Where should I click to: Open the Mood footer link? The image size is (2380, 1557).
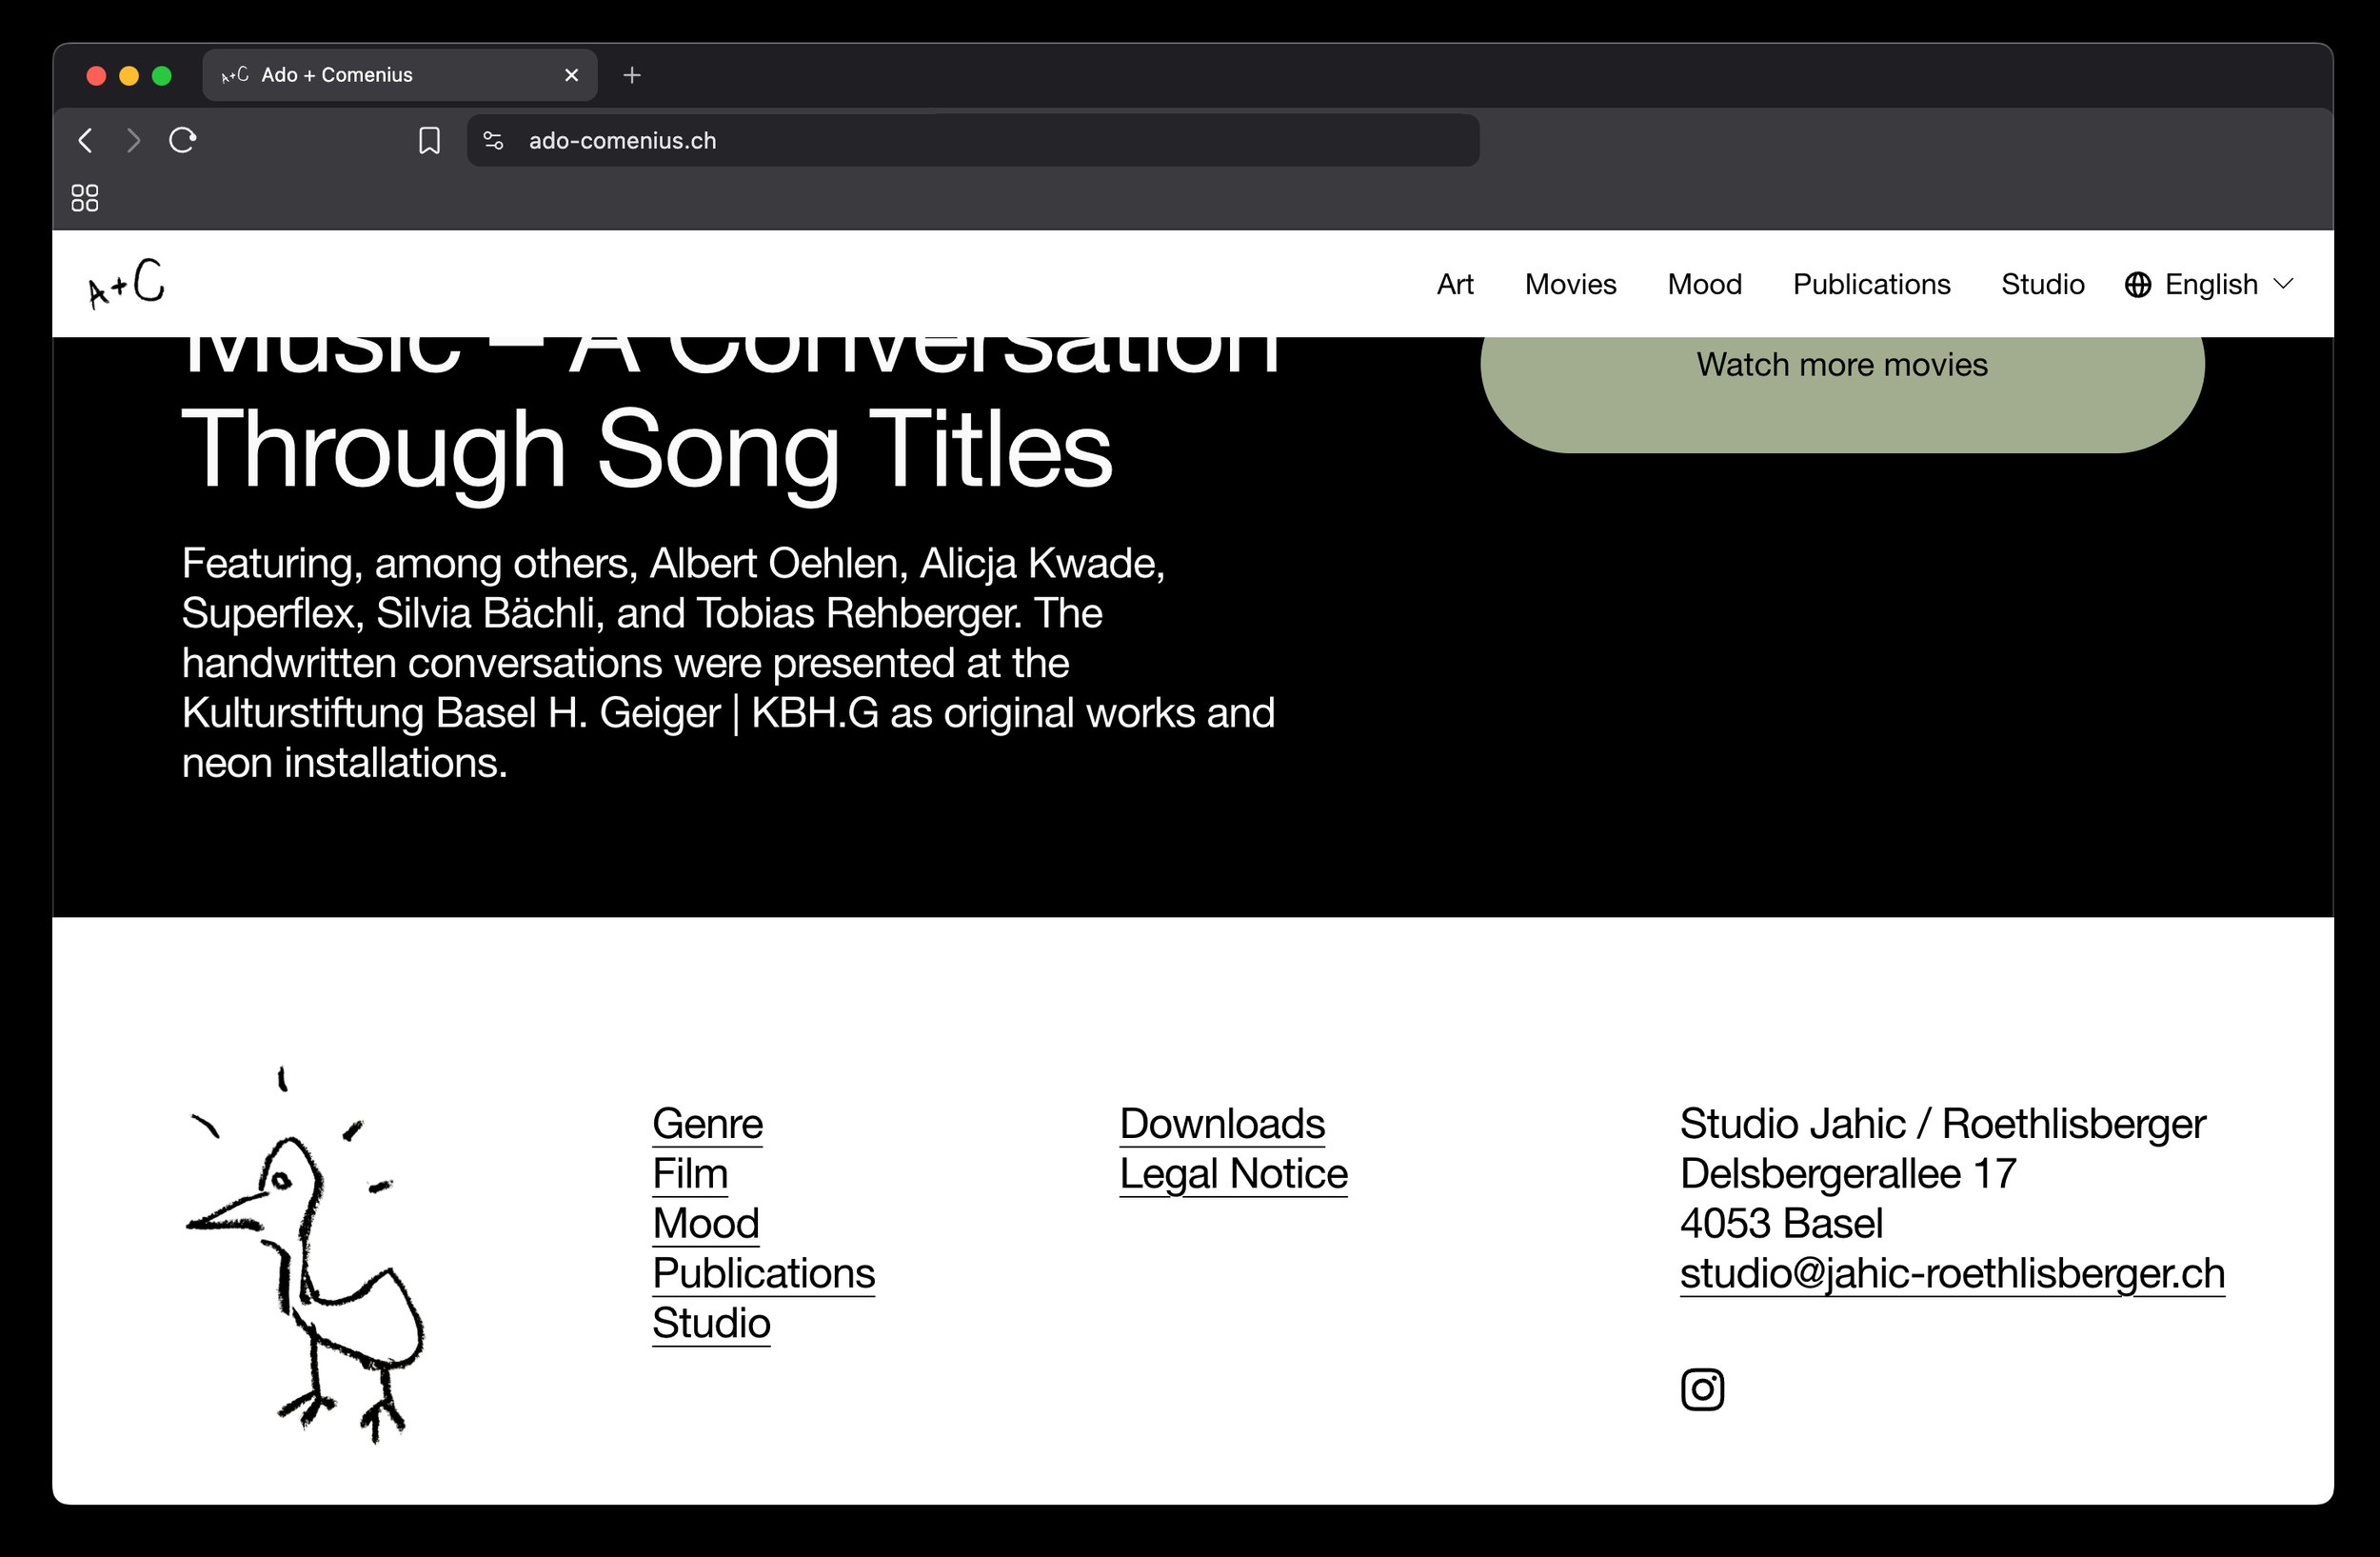click(x=706, y=1224)
